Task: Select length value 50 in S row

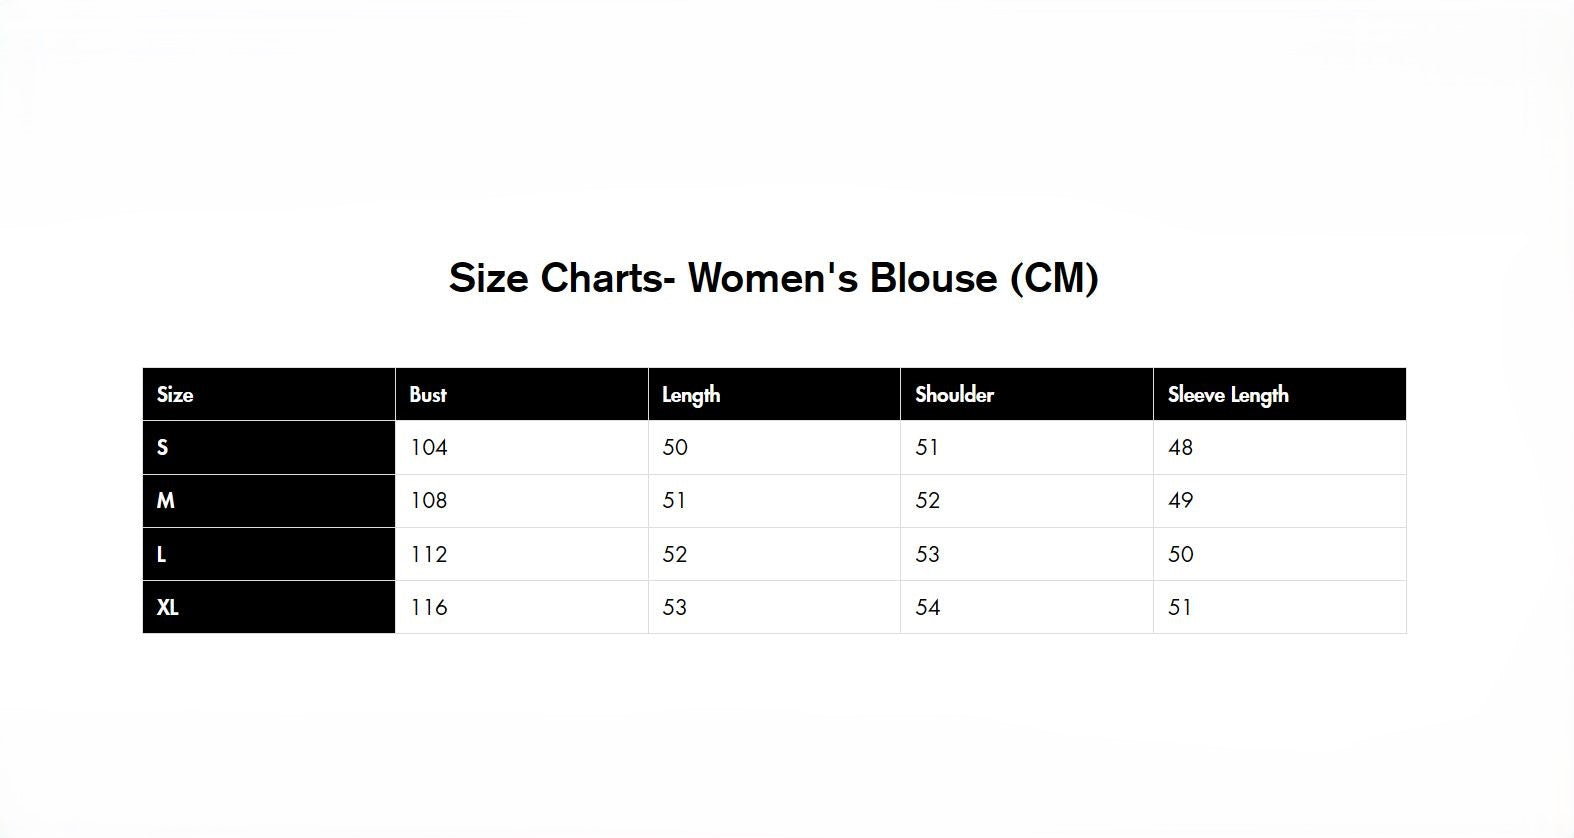Action: coord(675,447)
